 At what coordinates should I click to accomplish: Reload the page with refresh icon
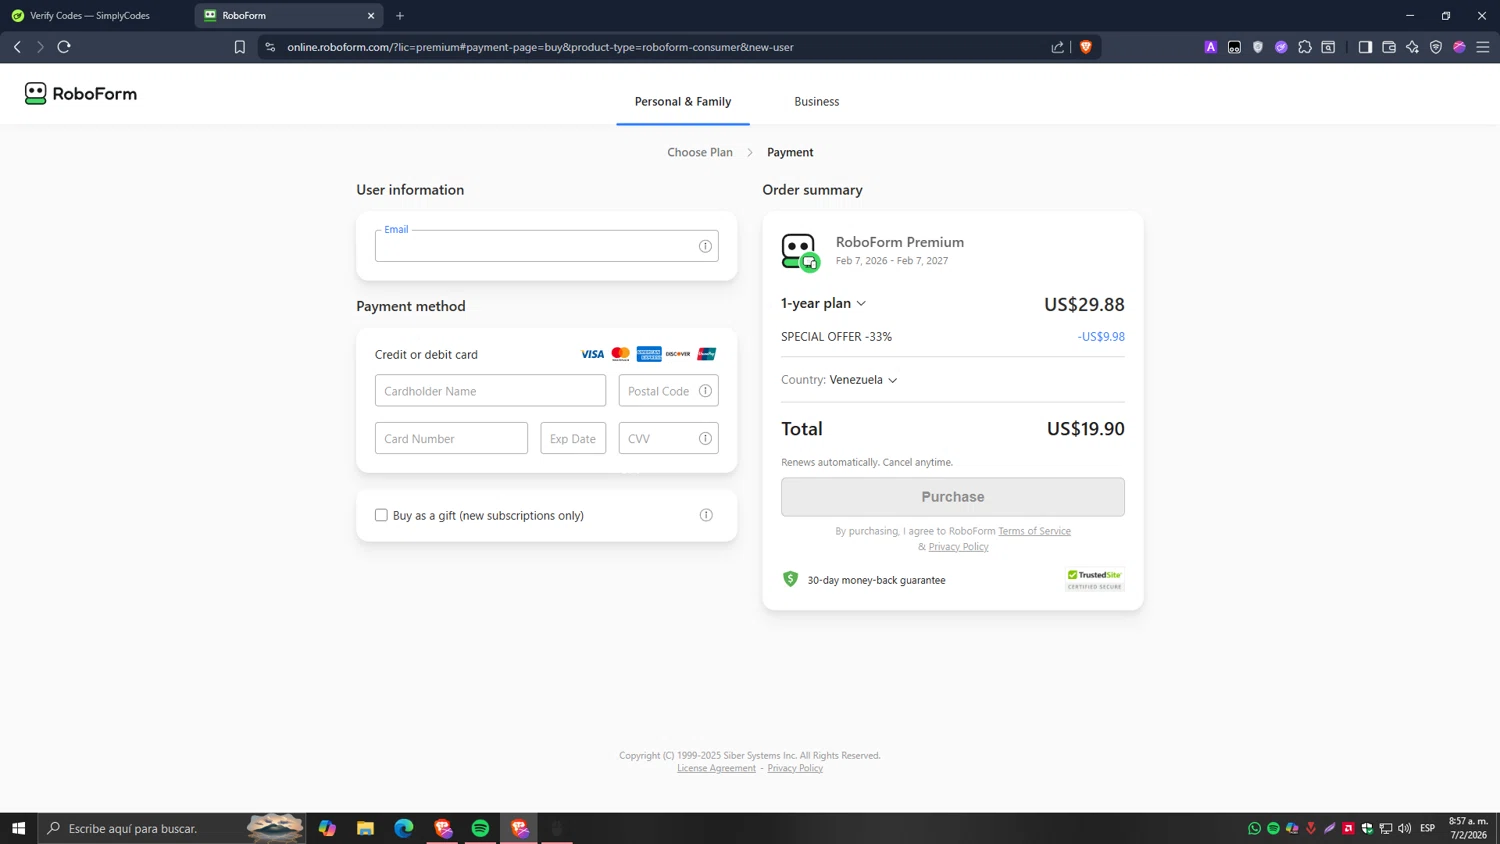(64, 47)
